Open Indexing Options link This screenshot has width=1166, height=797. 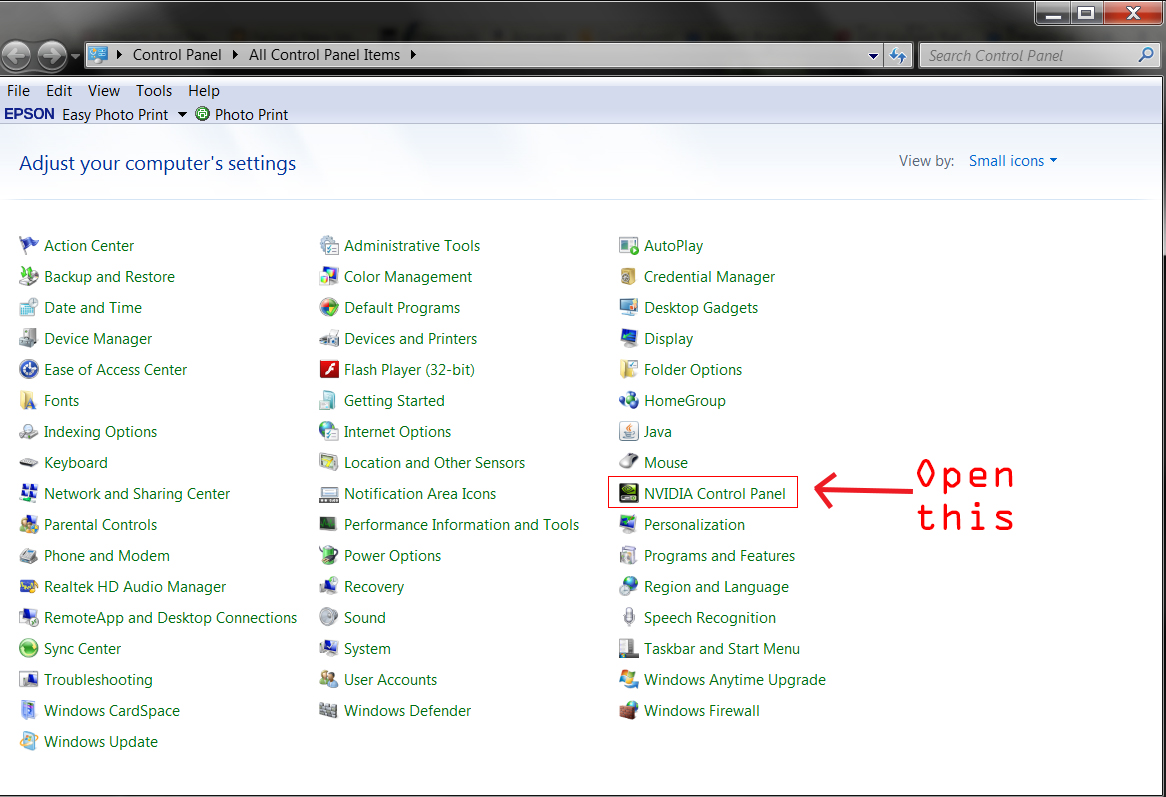pyautogui.click(x=100, y=431)
